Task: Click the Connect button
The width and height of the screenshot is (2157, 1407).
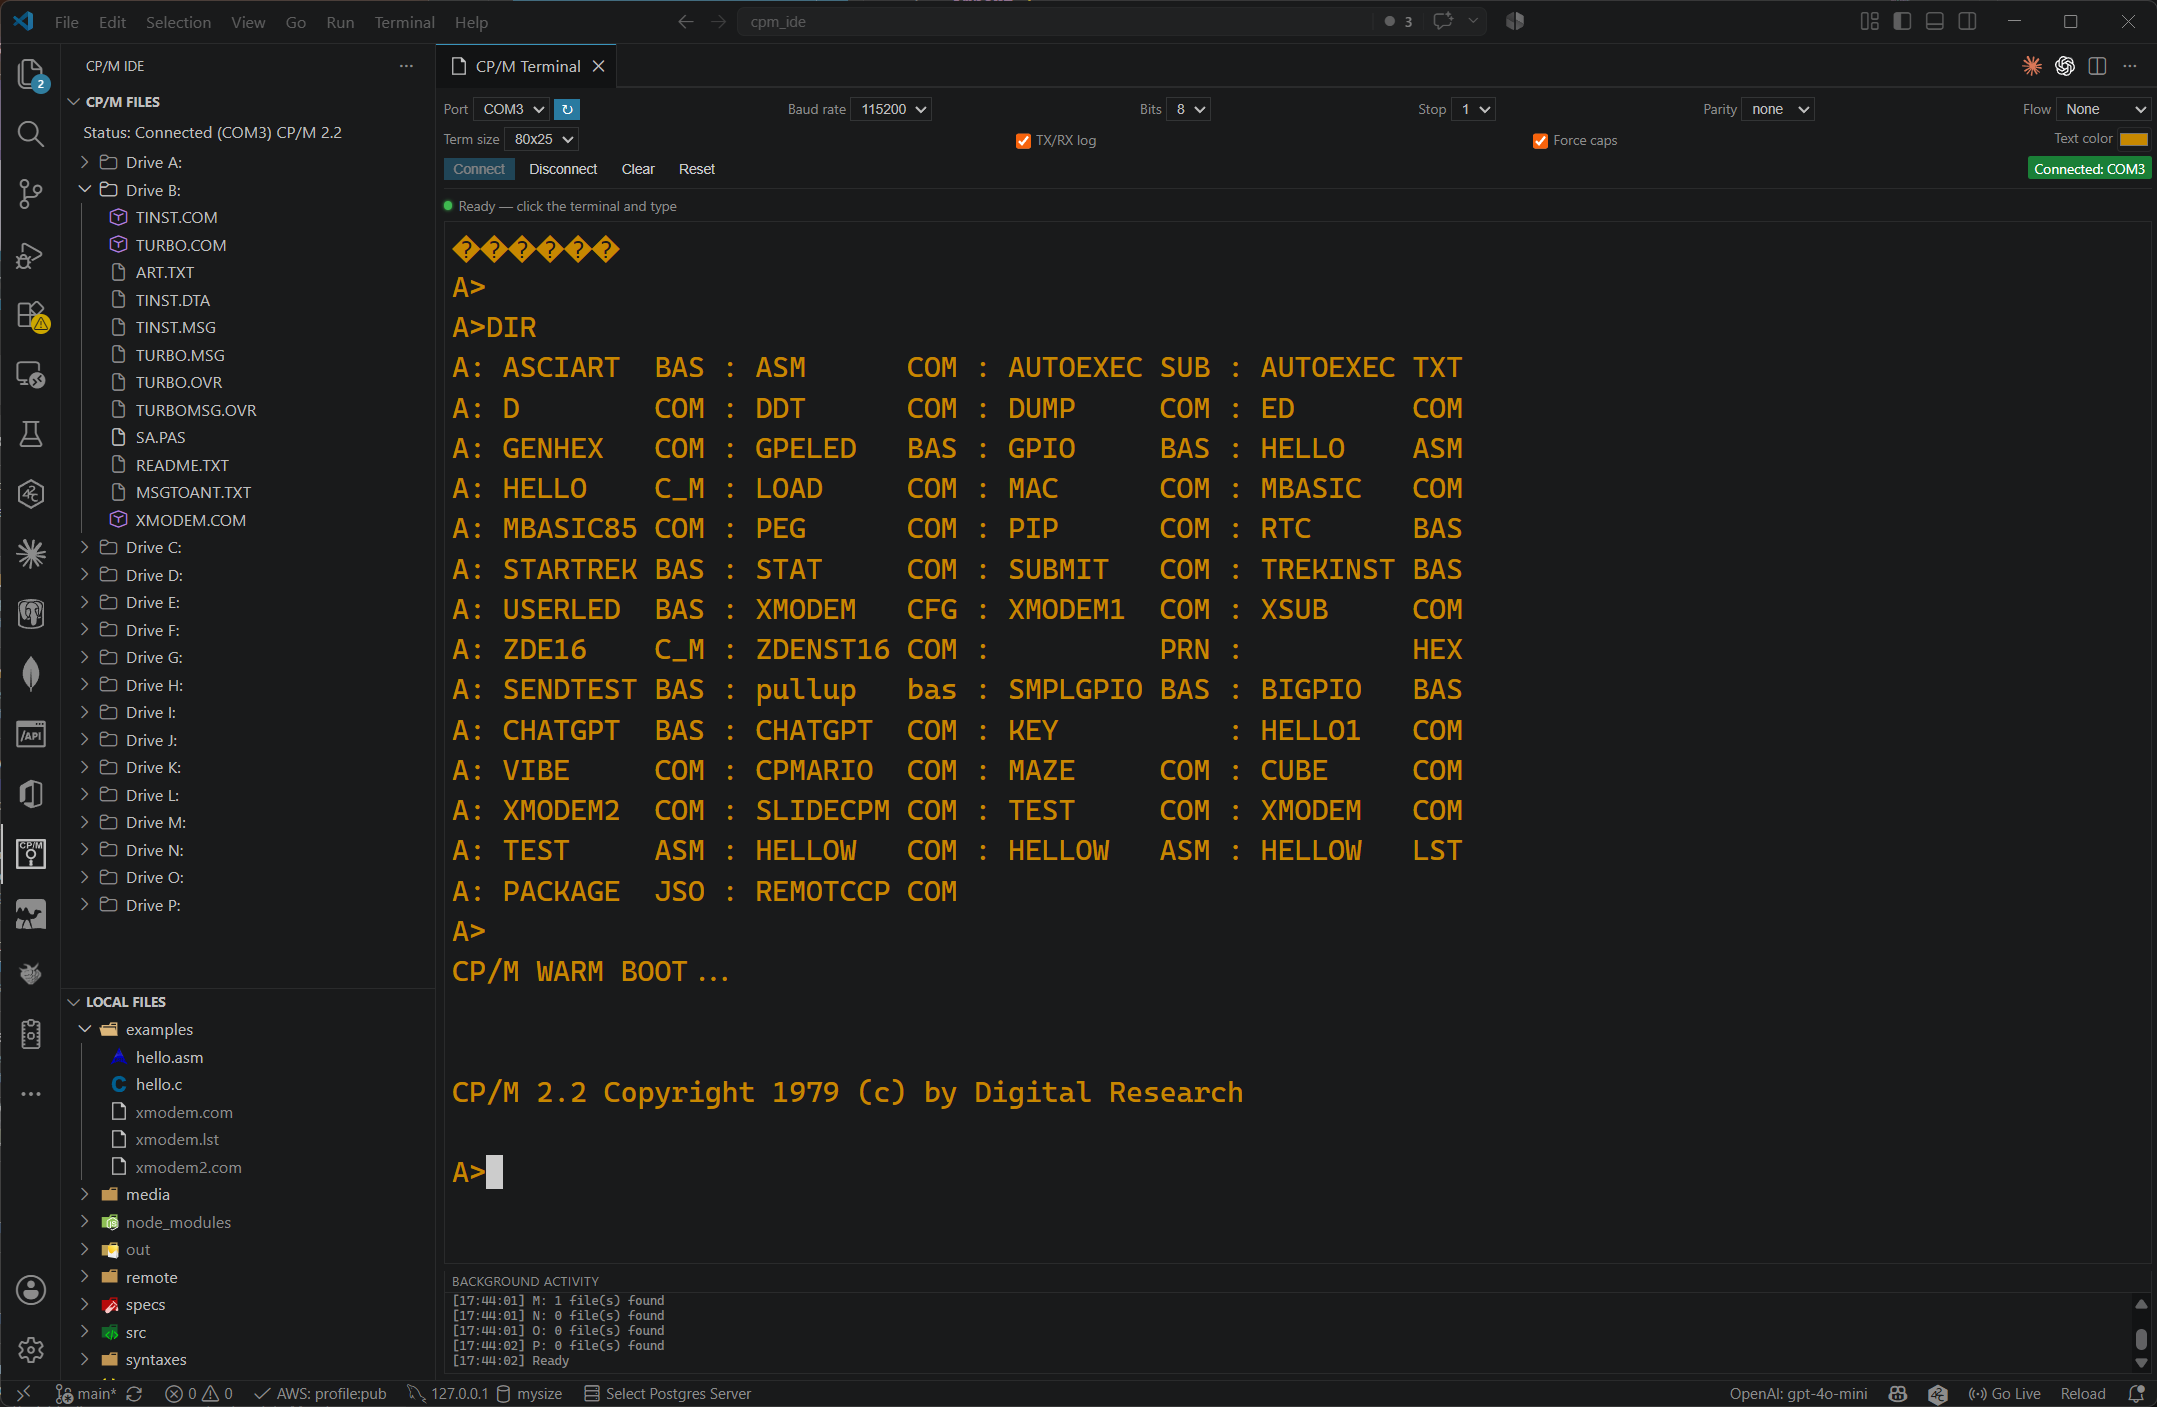Action: [479, 169]
